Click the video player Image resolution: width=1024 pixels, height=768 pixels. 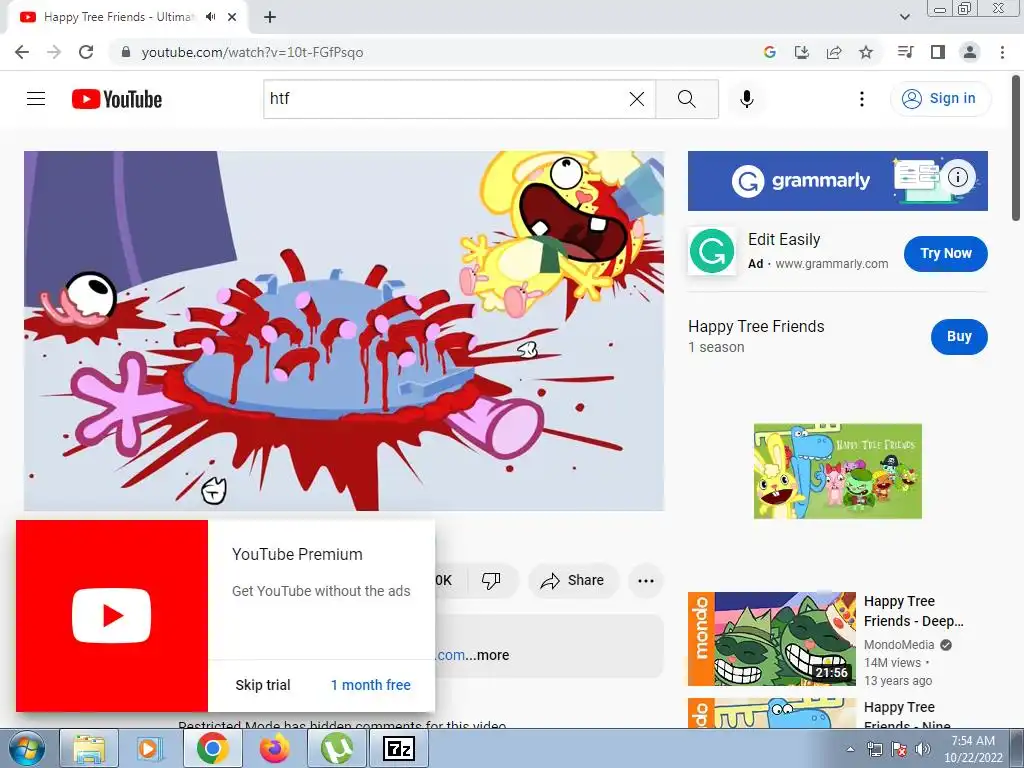pos(344,331)
